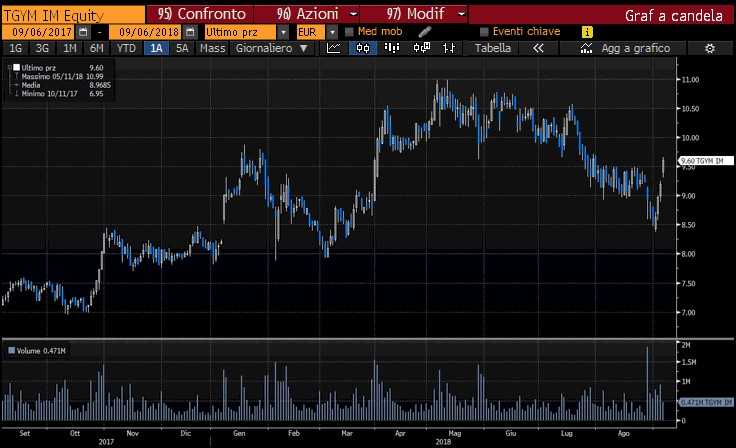Select the candlestick chart style icon
Image resolution: width=736 pixels, height=448 pixels.
coord(362,48)
